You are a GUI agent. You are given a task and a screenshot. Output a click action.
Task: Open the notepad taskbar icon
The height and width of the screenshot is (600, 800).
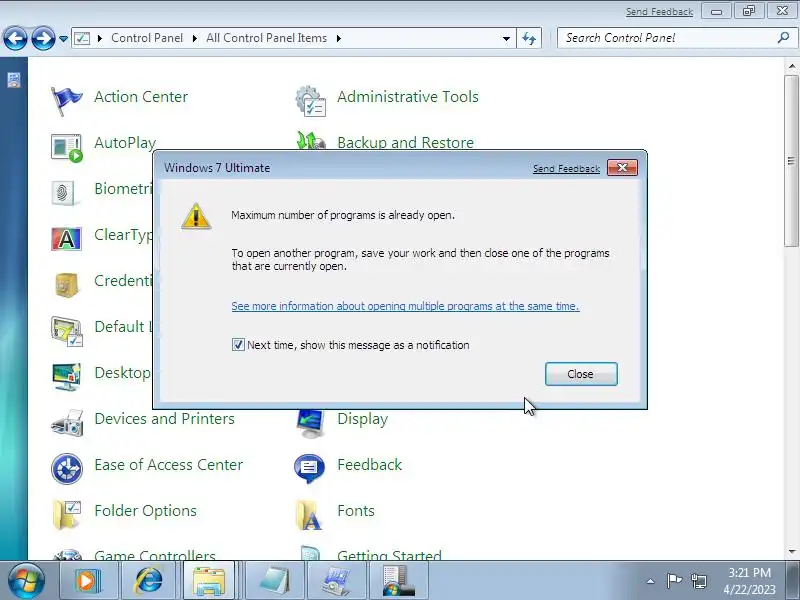274,581
